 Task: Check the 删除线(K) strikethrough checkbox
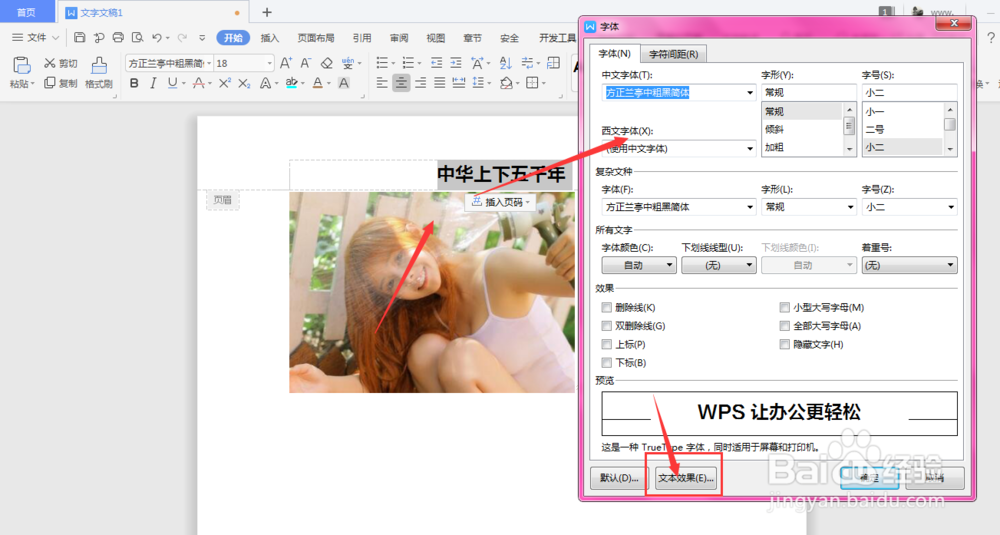tap(606, 307)
